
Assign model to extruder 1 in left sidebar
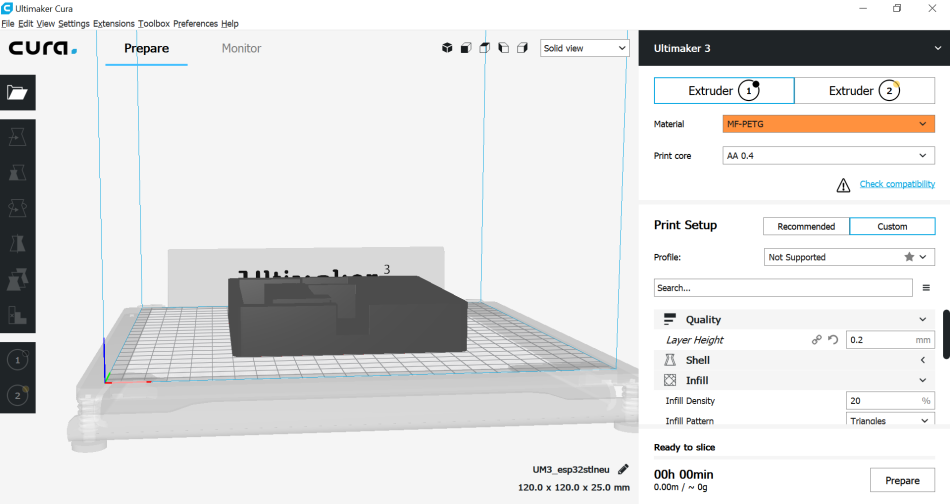(x=17, y=360)
